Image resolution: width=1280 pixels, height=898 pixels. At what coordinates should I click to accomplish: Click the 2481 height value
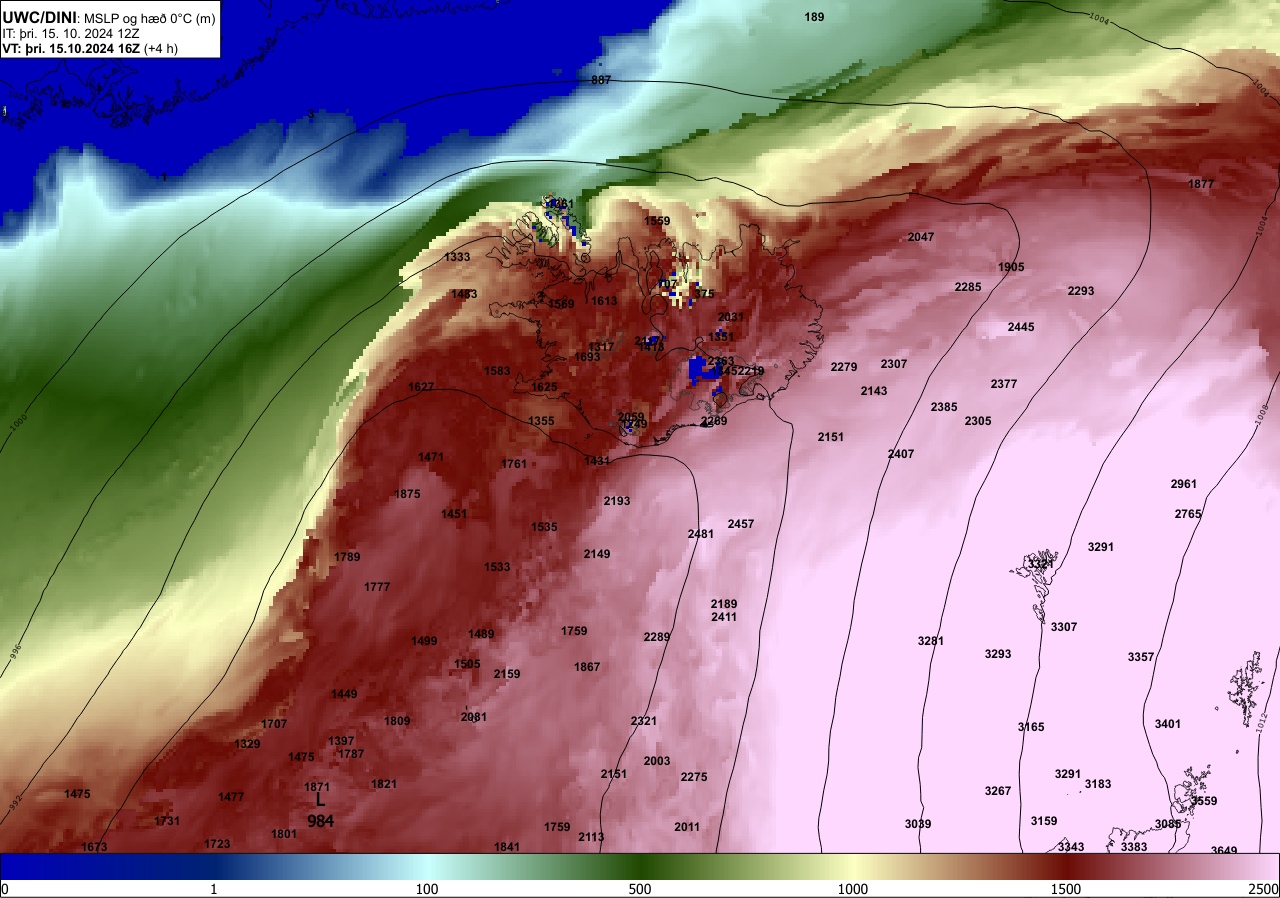point(701,534)
